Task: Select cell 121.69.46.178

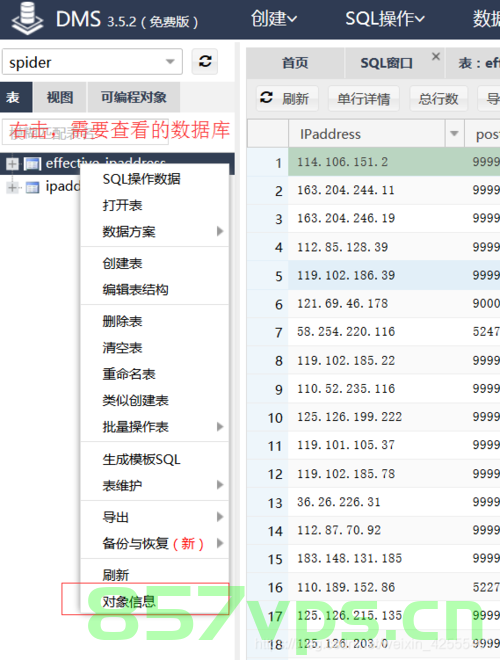Action: [376, 303]
